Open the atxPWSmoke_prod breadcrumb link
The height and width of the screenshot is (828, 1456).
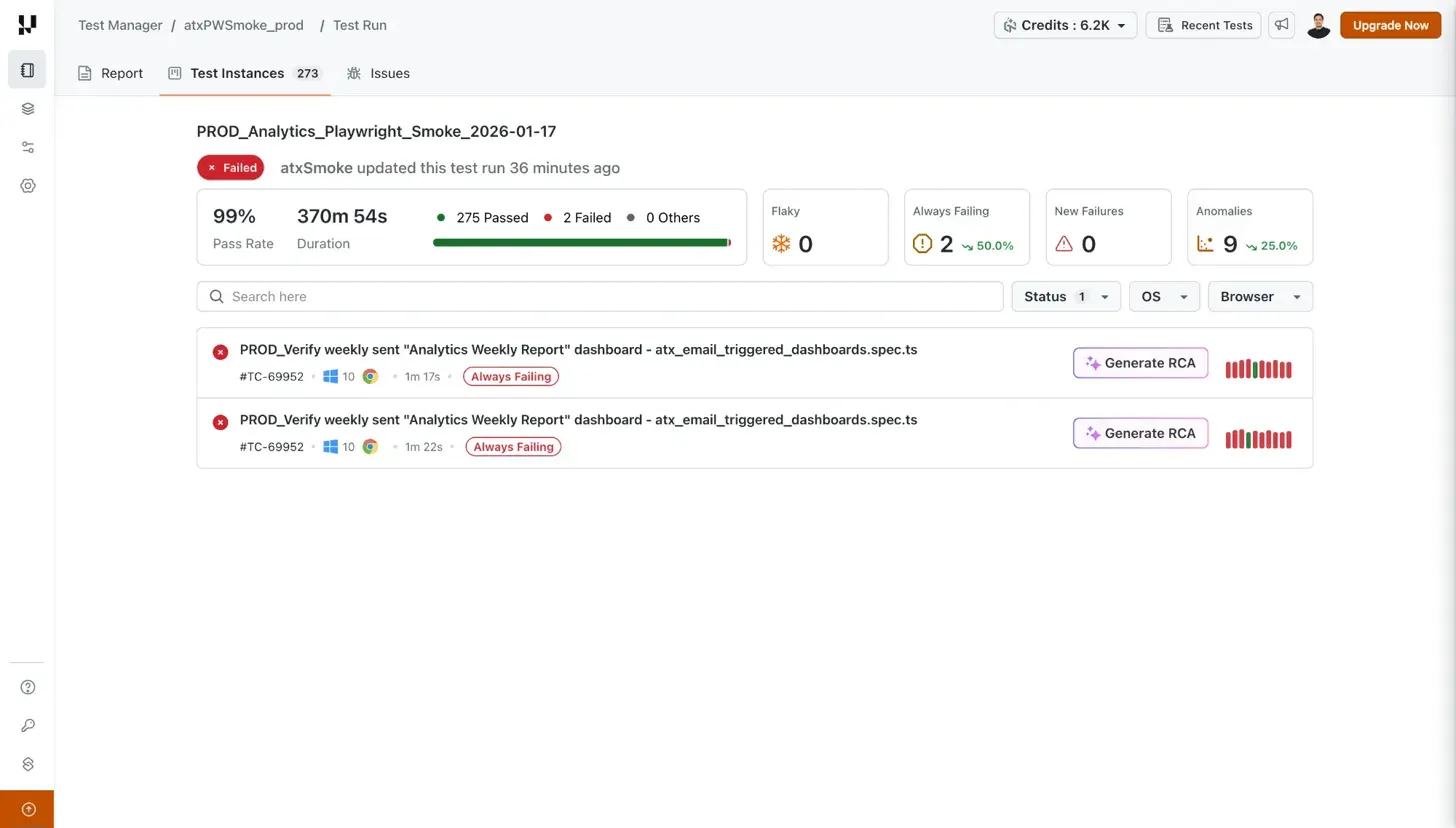[243, 25]
